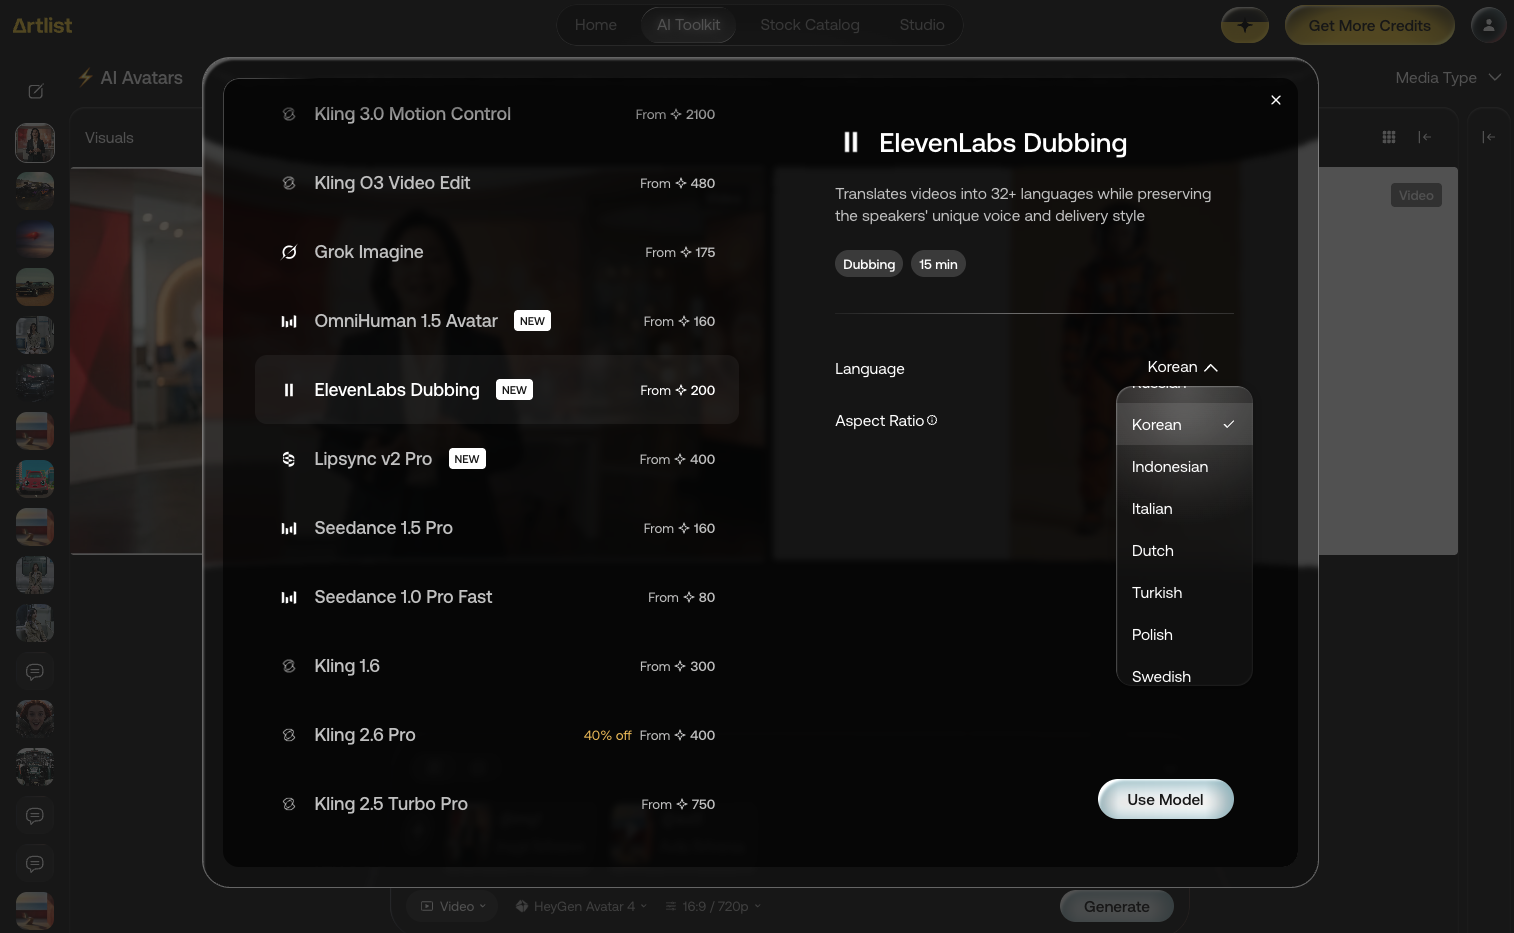This screenshot has width=1514, height=933.
Task: Close the model selection dialog
Action: pyautogui.click(x=1276, y=100)
